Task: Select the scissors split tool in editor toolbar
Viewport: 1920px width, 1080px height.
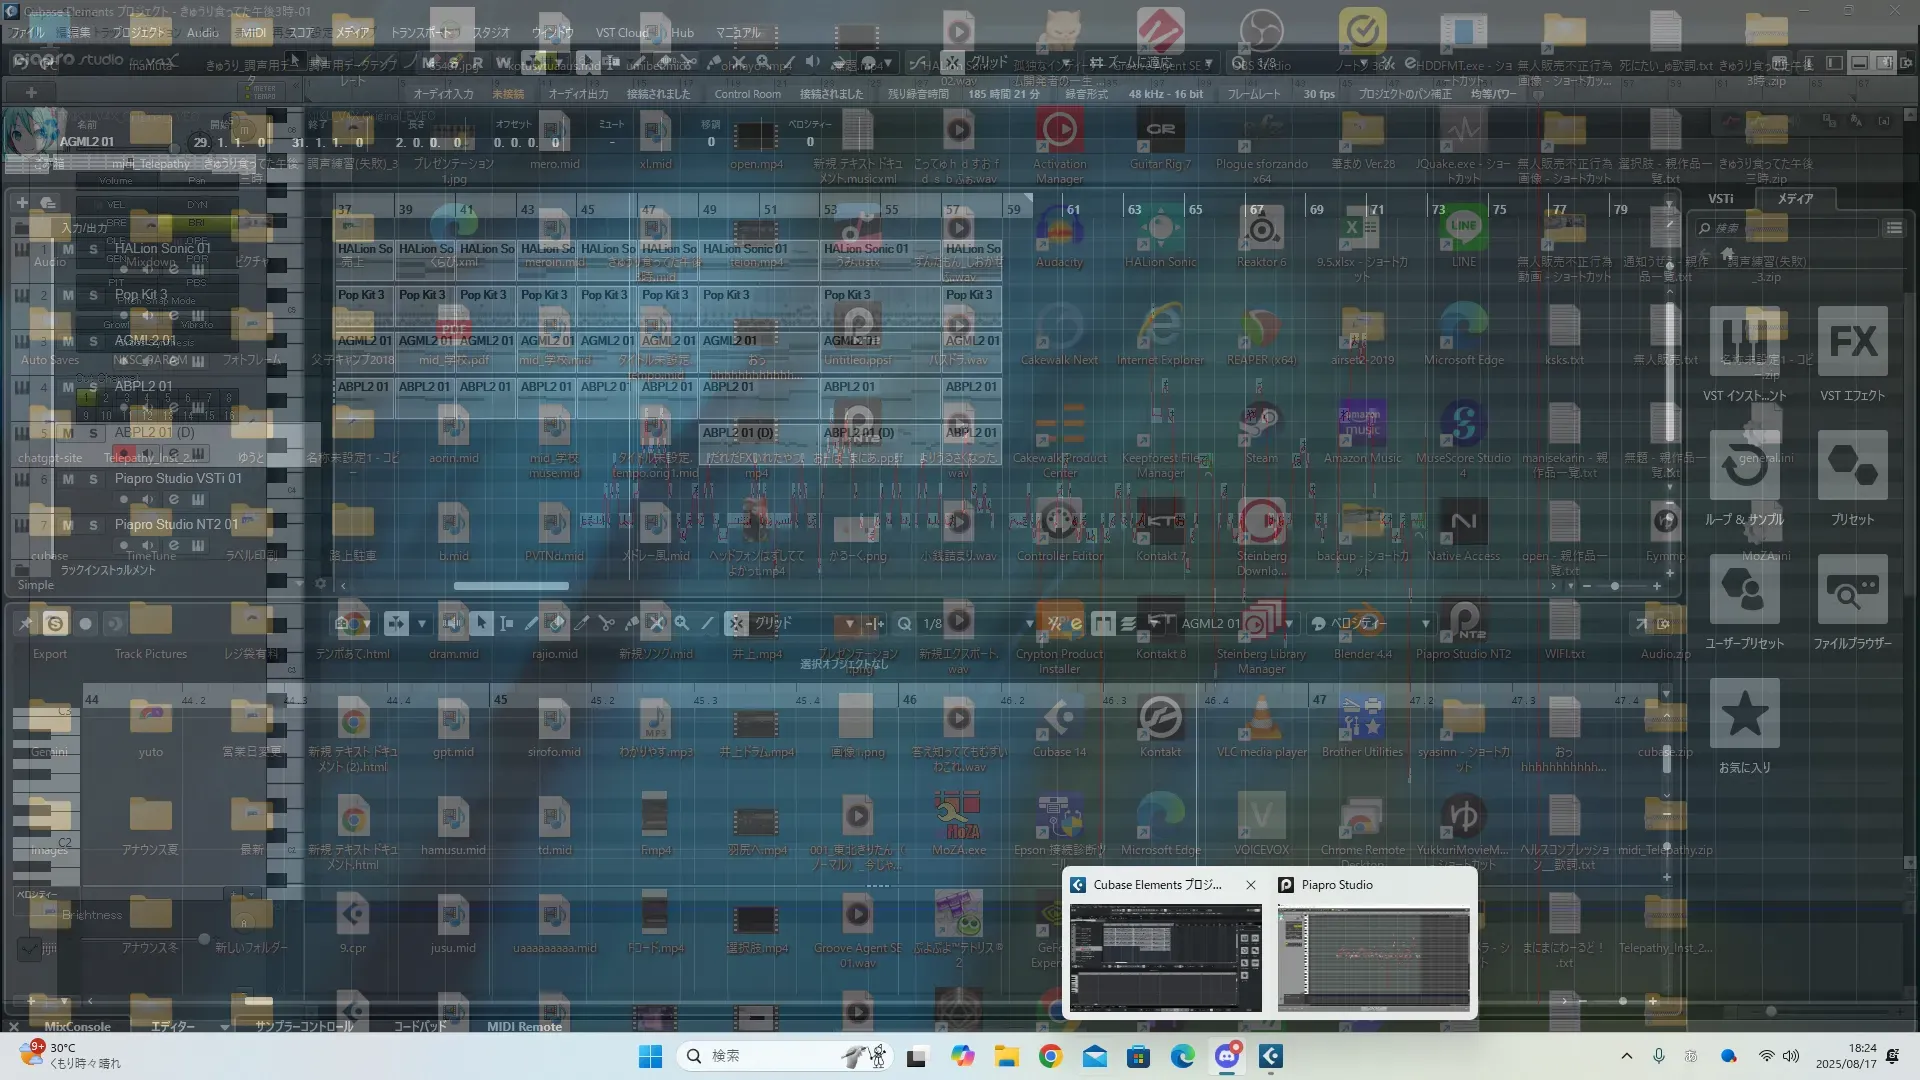Action: [606, 623]
